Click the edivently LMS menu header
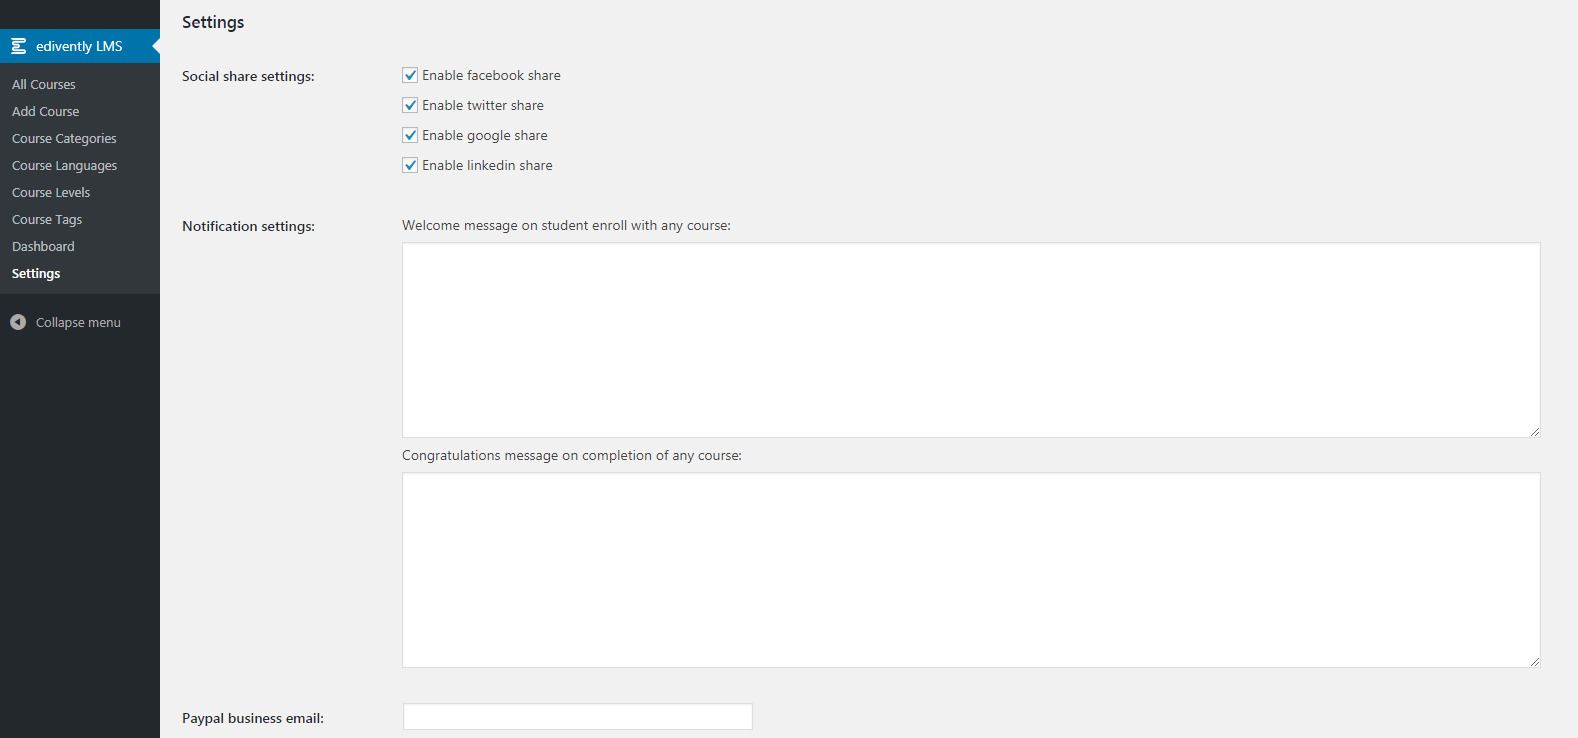 pyautogui.click(x=79, y=46)
